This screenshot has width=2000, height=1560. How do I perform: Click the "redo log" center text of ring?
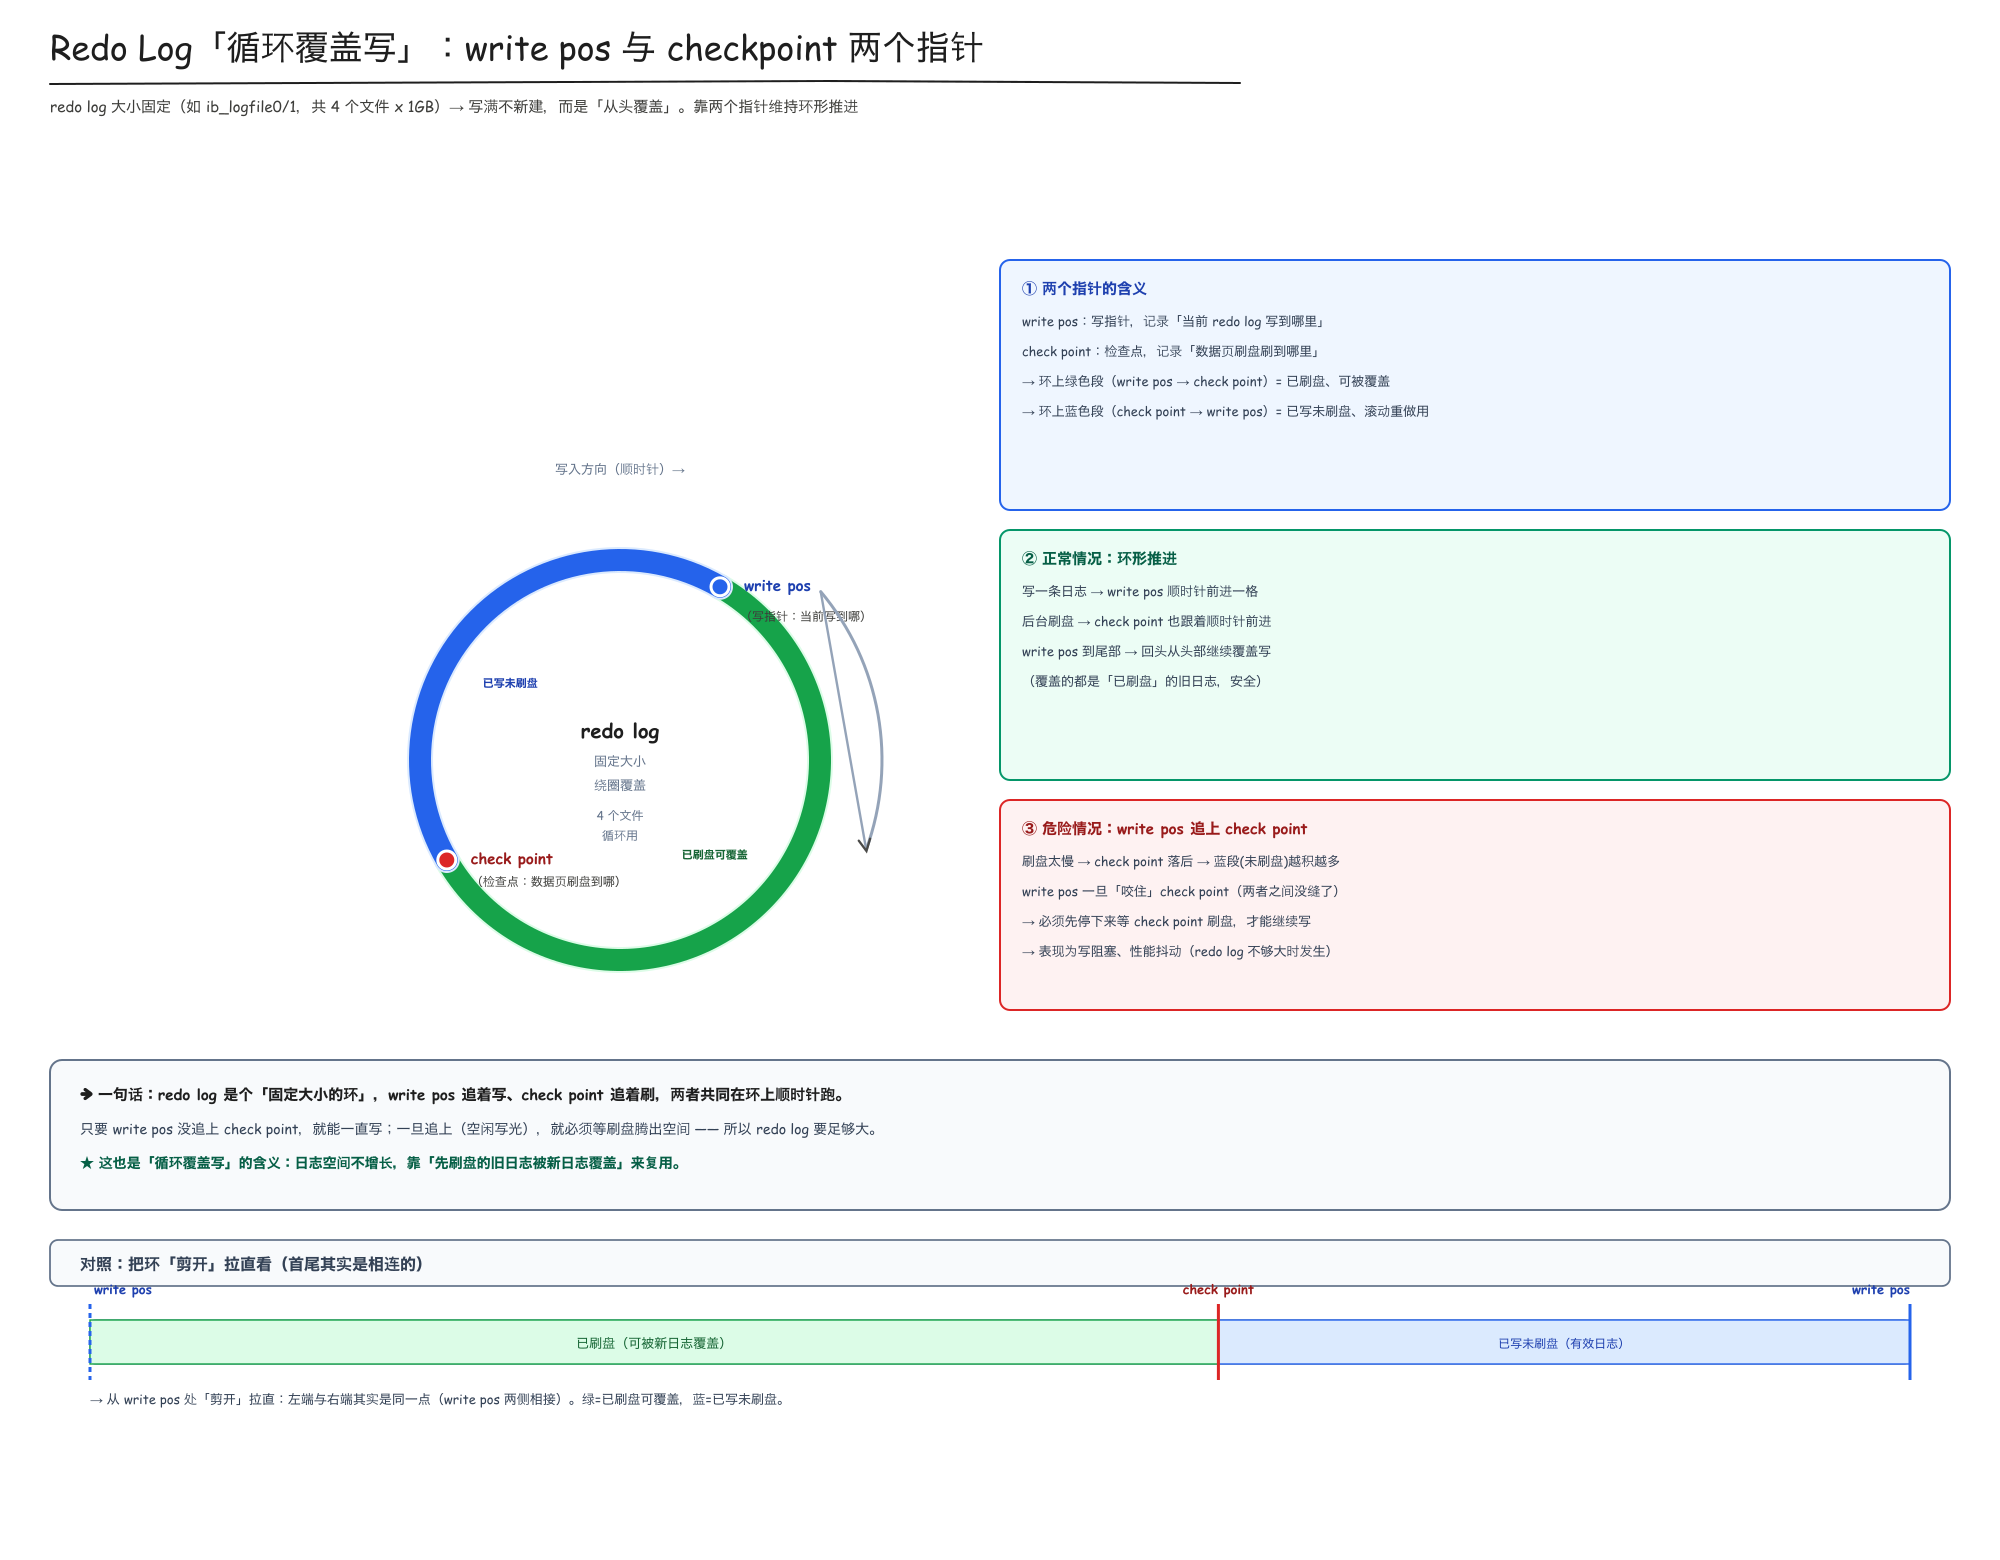[x=620, y=731]
